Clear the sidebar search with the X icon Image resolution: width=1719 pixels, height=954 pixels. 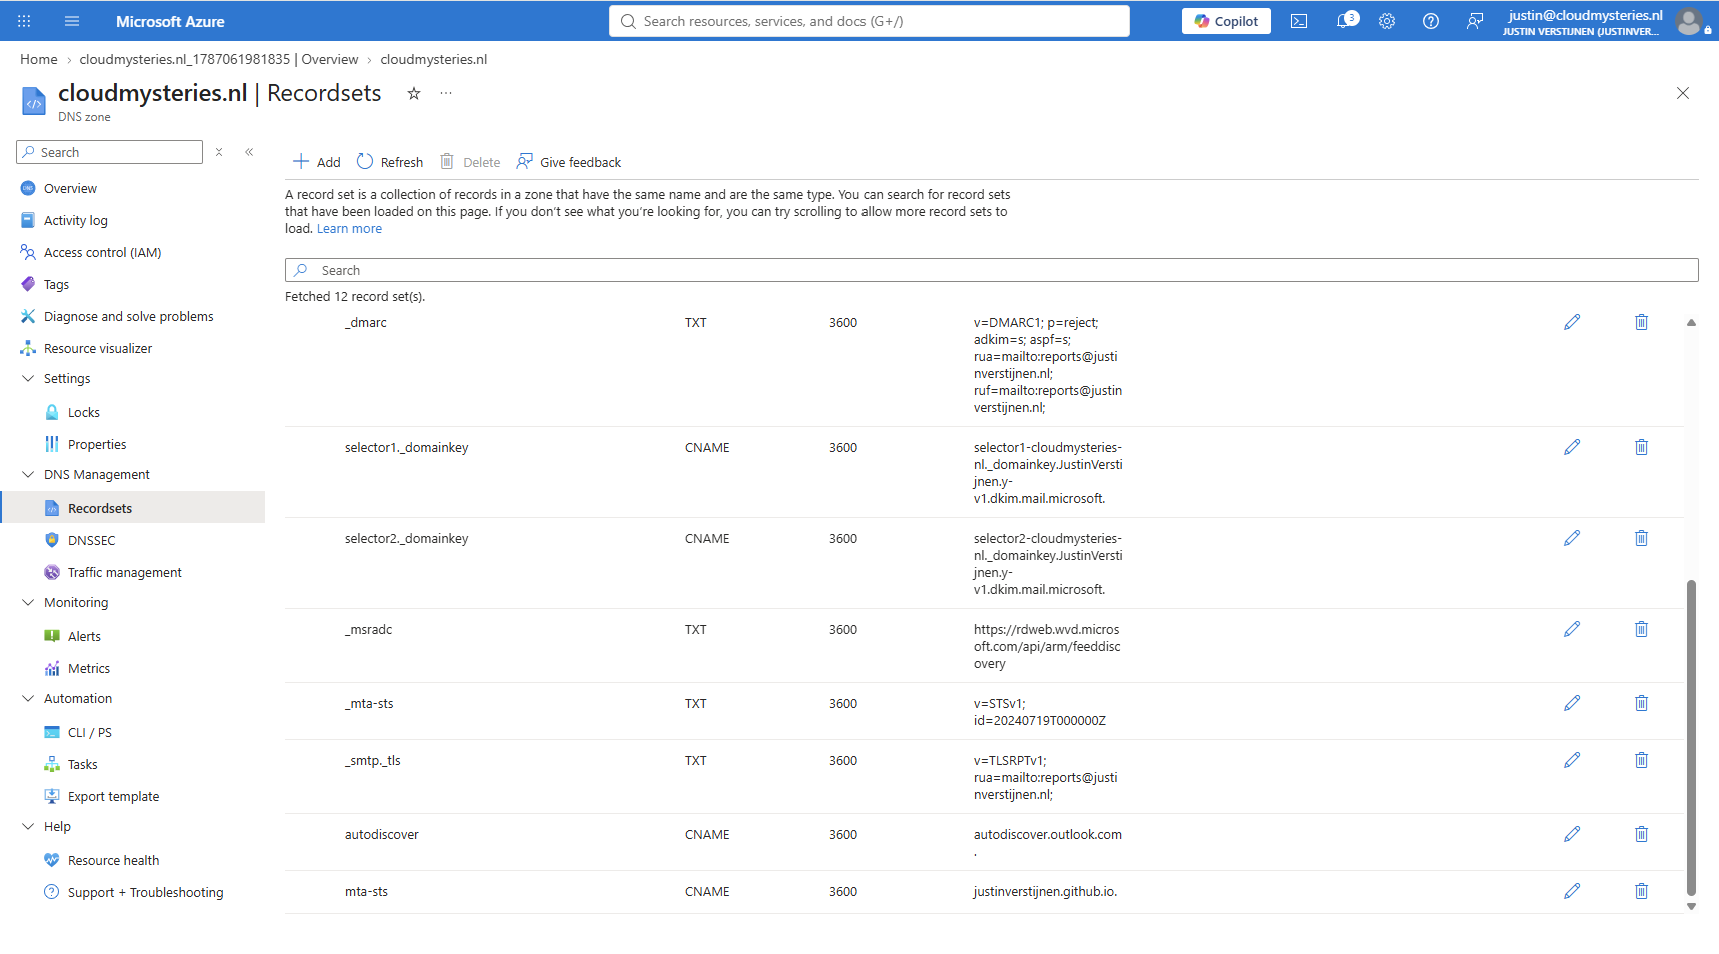(x=219, y=152)
